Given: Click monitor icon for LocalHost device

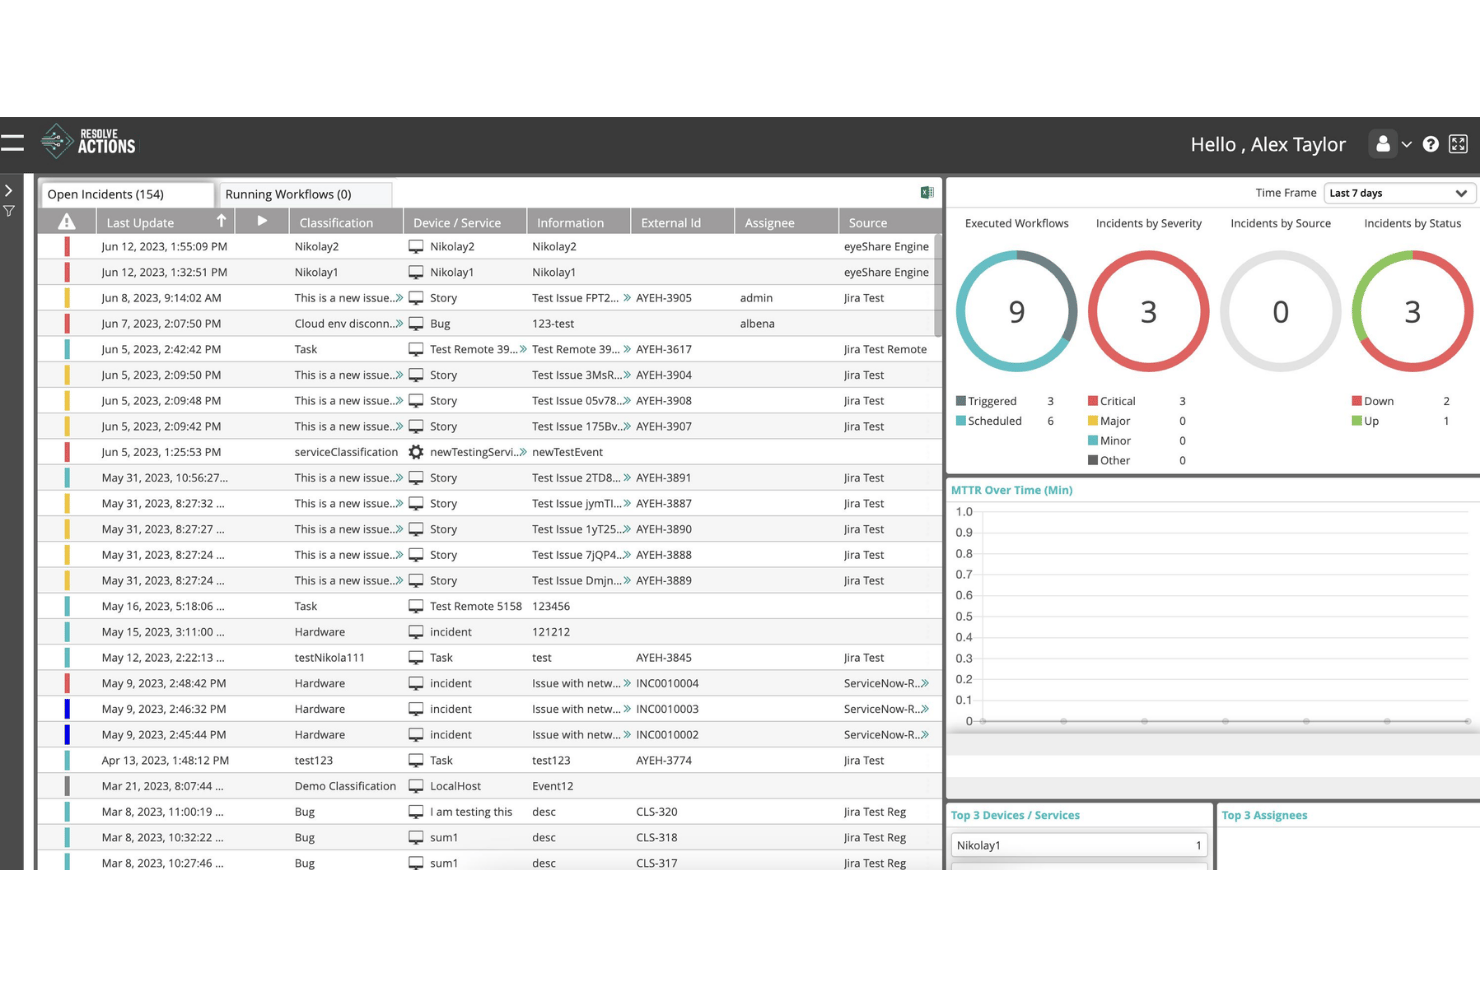Looking at the screenshot, I should pyautogui.click(x=416, y=786).
